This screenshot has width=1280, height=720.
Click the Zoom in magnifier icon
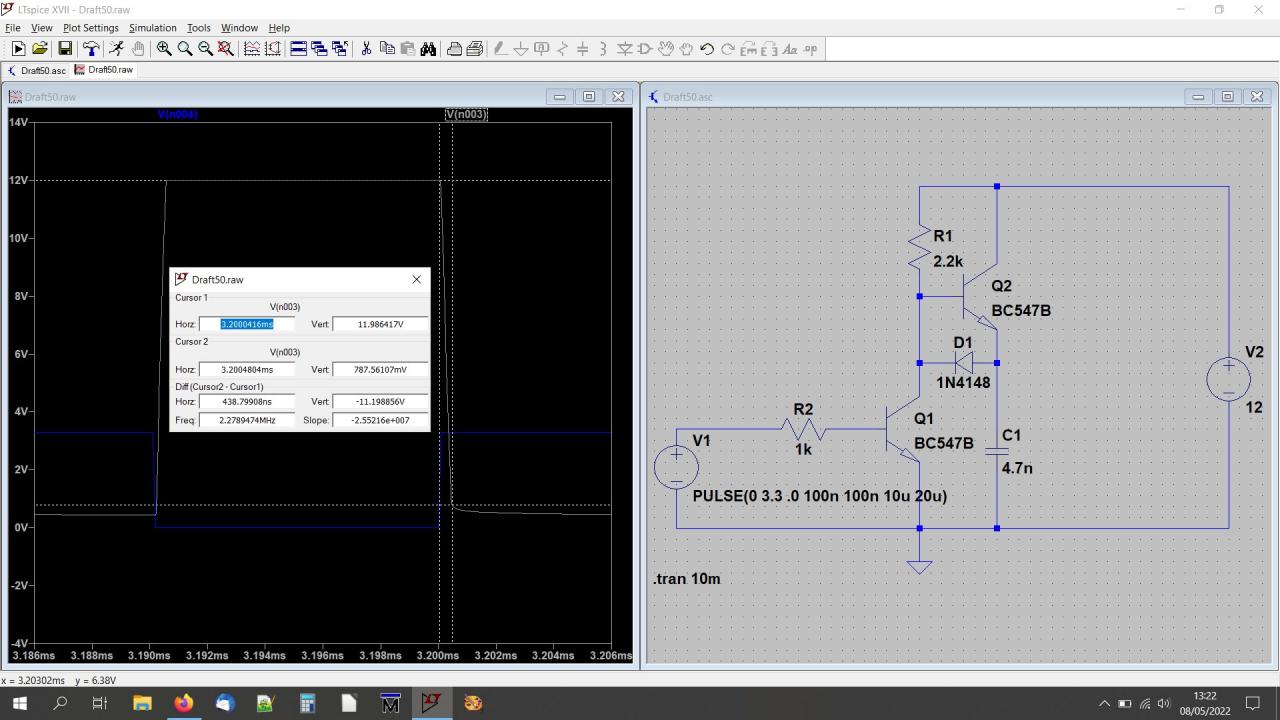tap(164, 49)
